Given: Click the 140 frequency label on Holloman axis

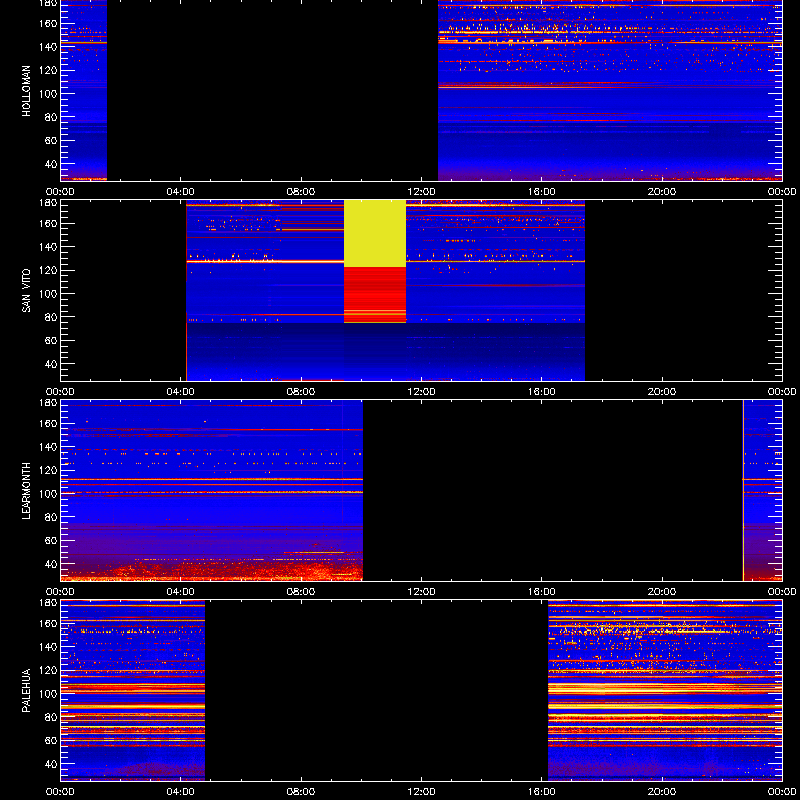Looking at the screenshot, I should pyautogui.click(x=49, y=47).
